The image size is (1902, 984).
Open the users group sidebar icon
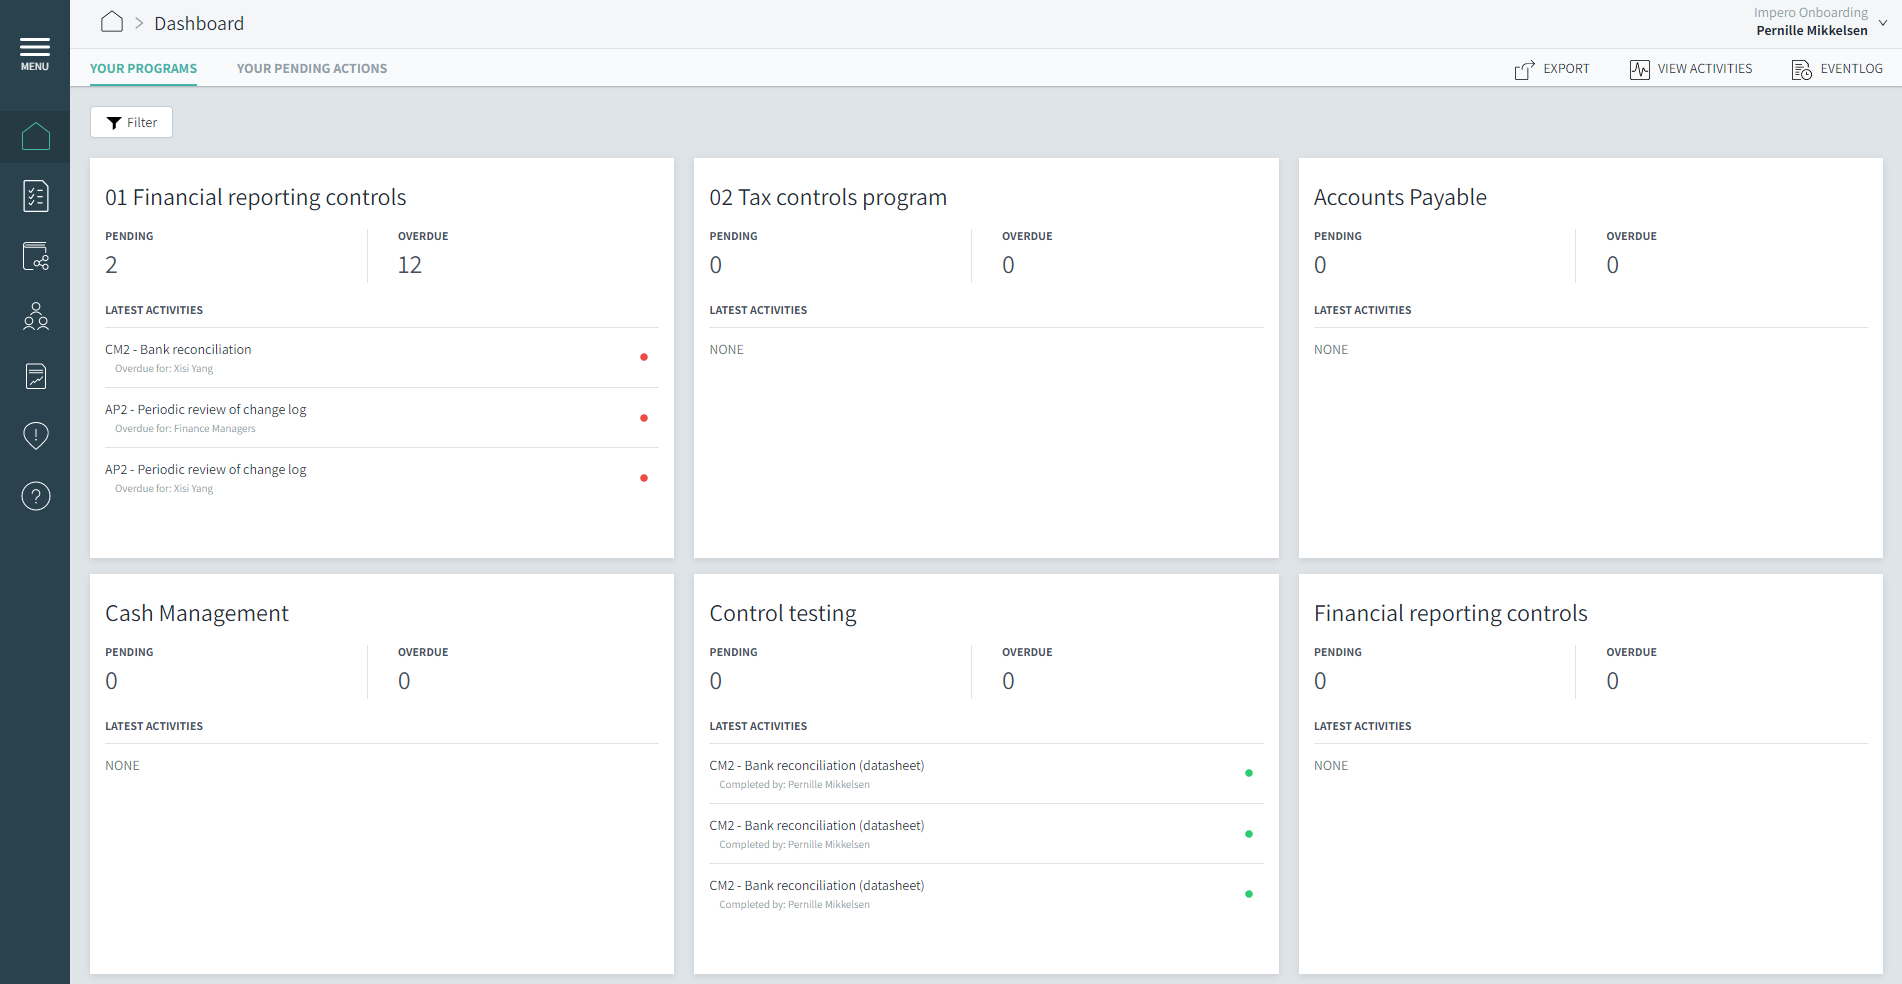point(36,316)
